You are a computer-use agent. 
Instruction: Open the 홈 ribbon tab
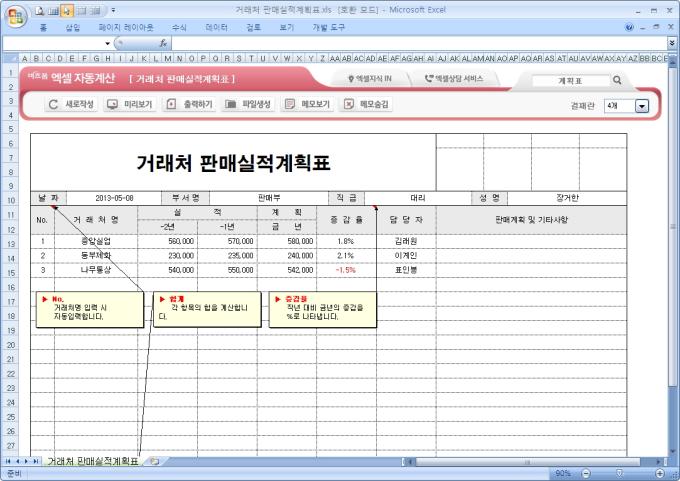pyautogui.click(x=43, y=27)
